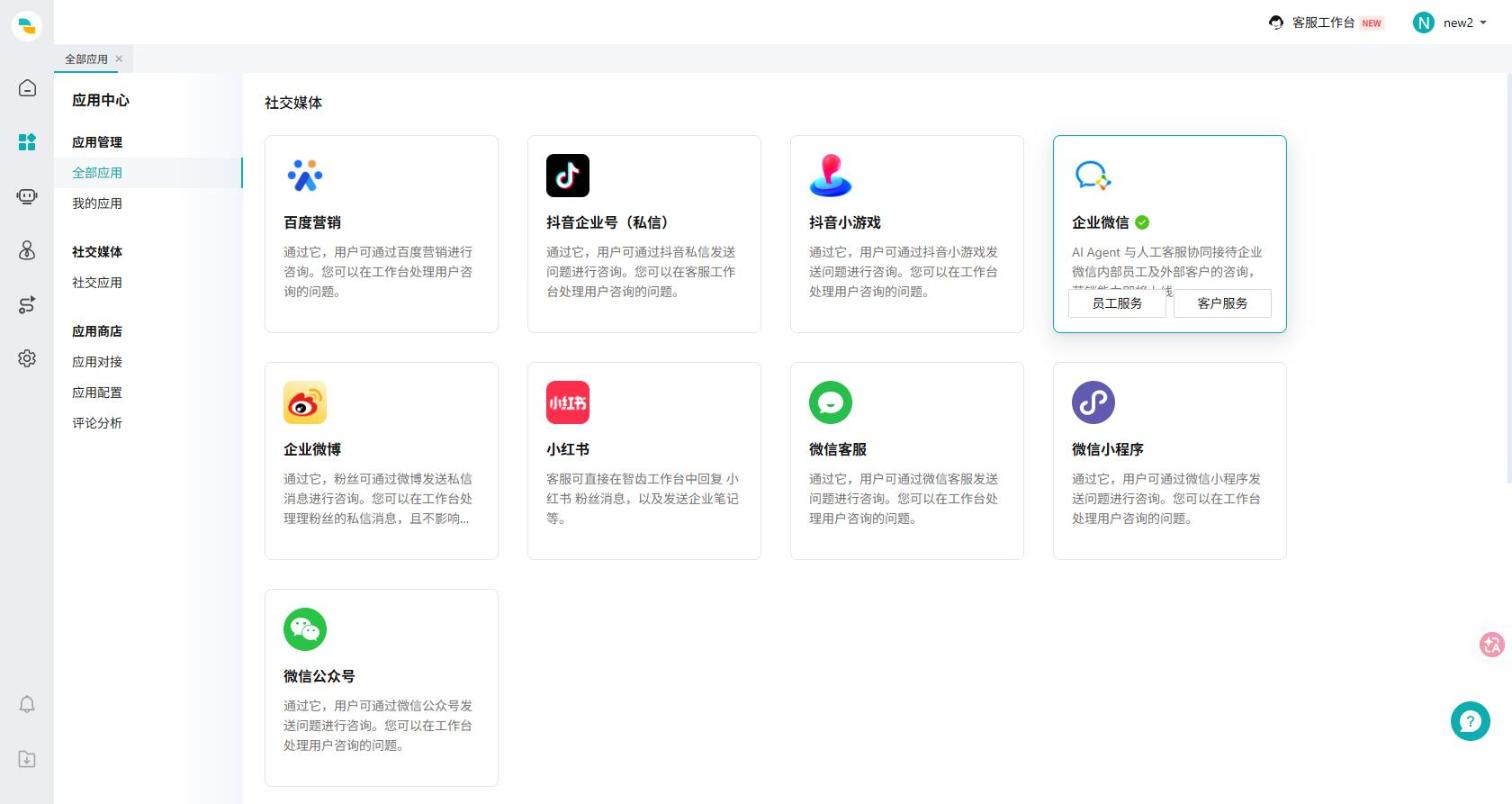Open the 百度营销 app icon
The image size is (1512, 804).
tap(305, 176)
